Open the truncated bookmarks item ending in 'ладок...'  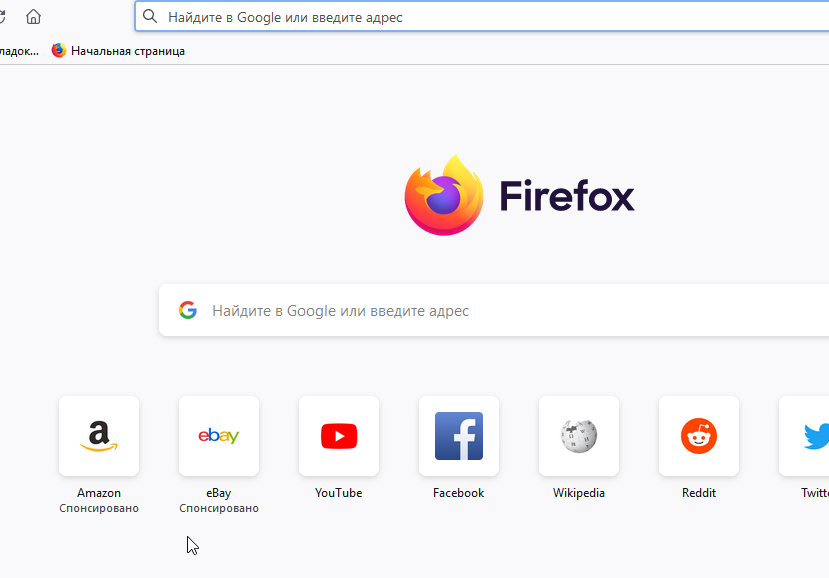tap(20, 51)
